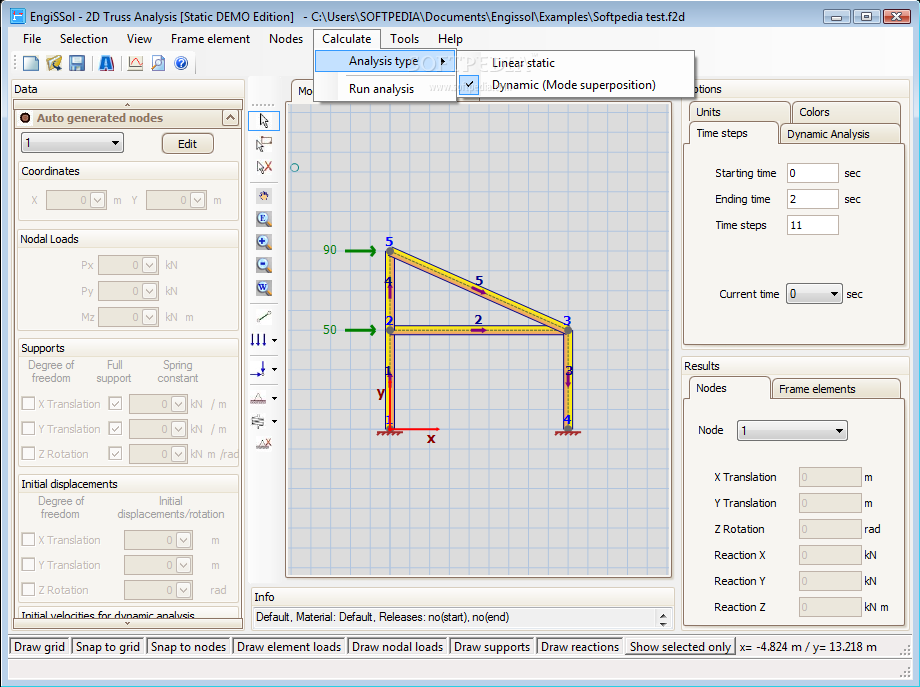The width and height of the screenshot is (920, 687).
Task: Click the Open file folder icon
Action: 54,63
